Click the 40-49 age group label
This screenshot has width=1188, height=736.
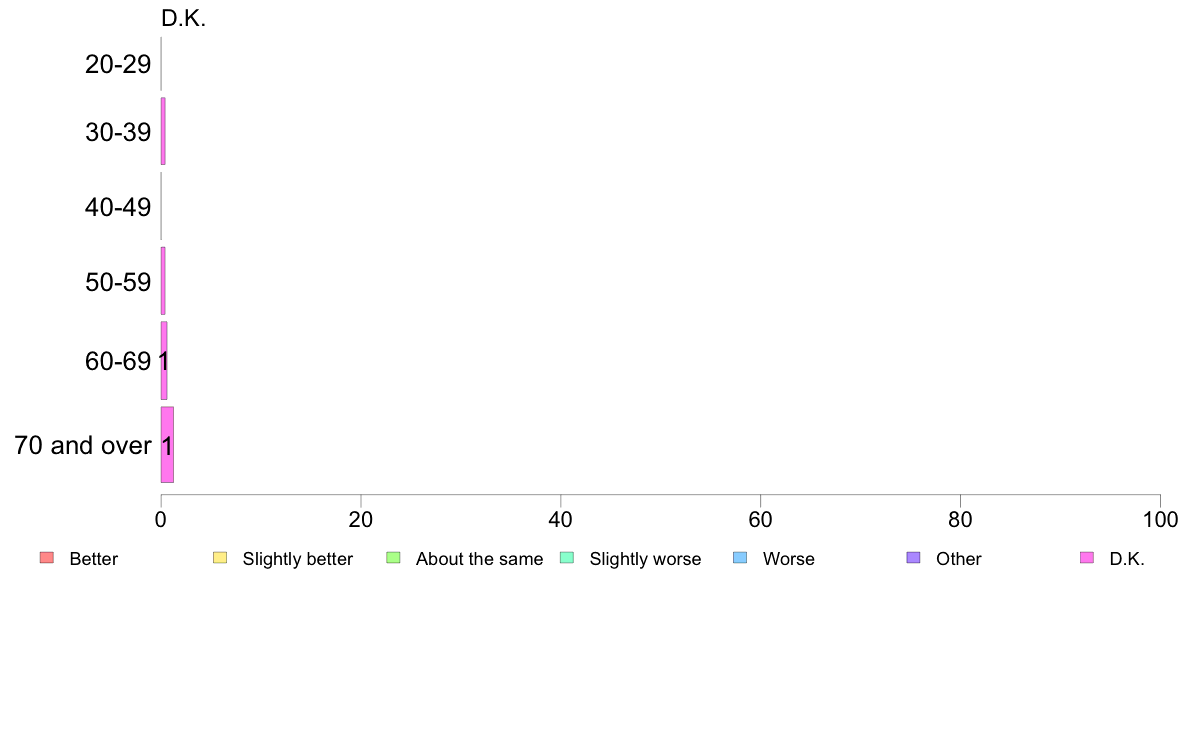[118, 207]
